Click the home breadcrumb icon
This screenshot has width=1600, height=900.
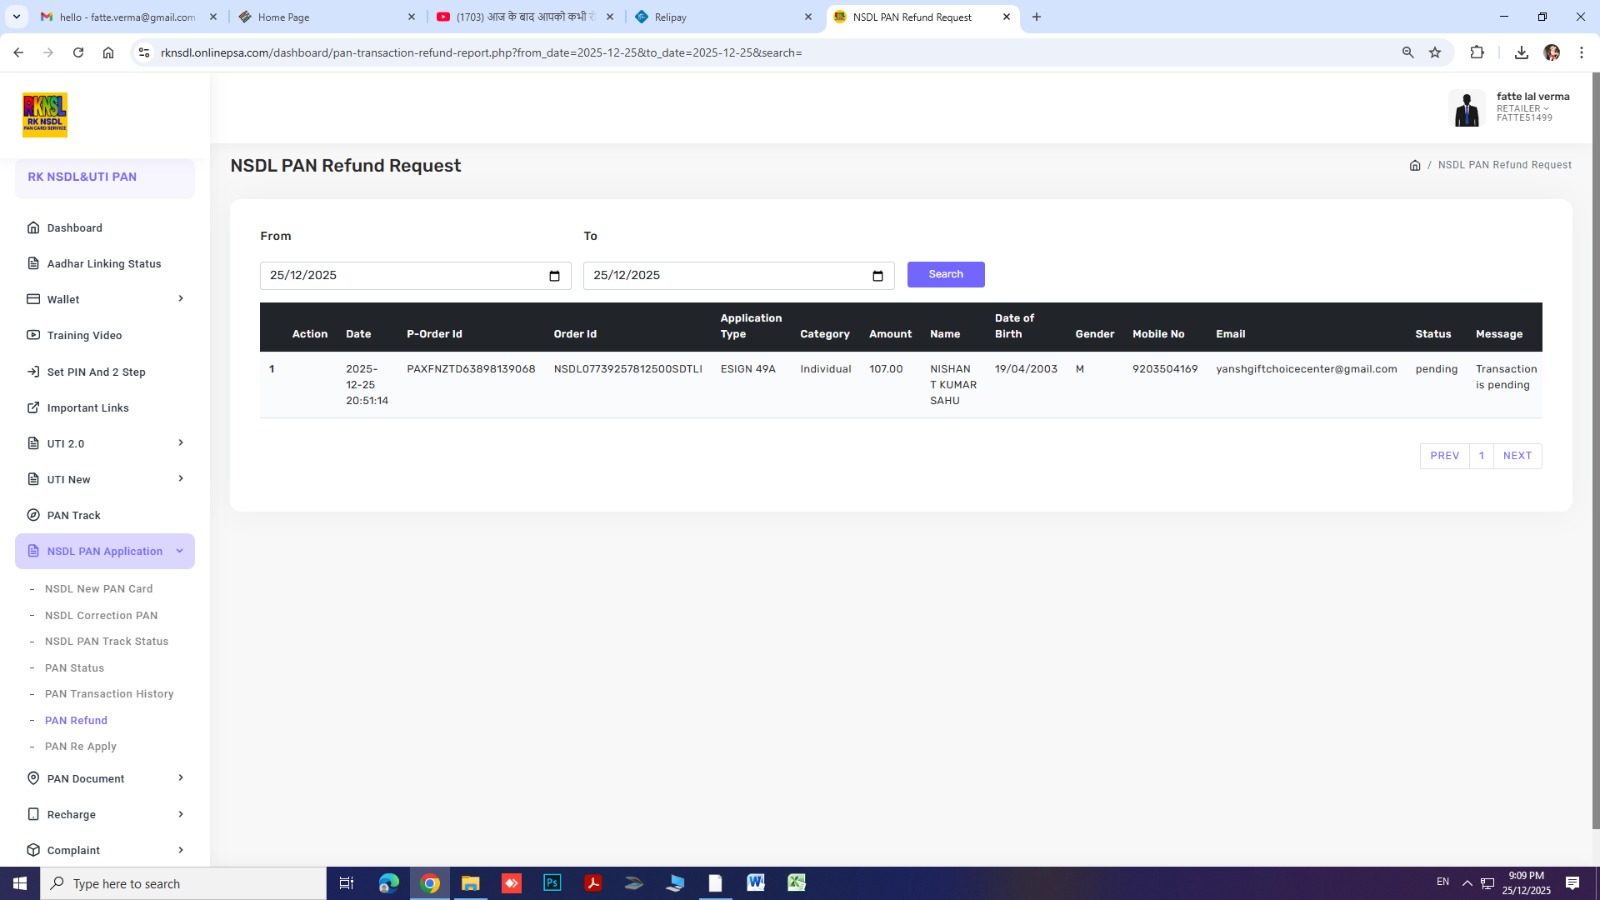1414,165
